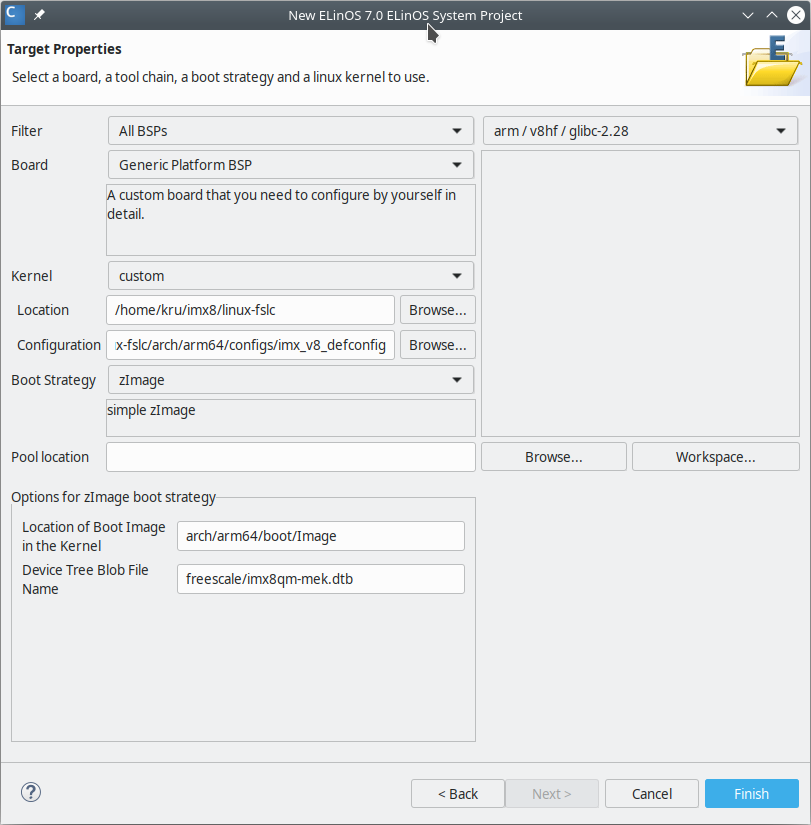Go back with the < Back button

click(457, 794)
